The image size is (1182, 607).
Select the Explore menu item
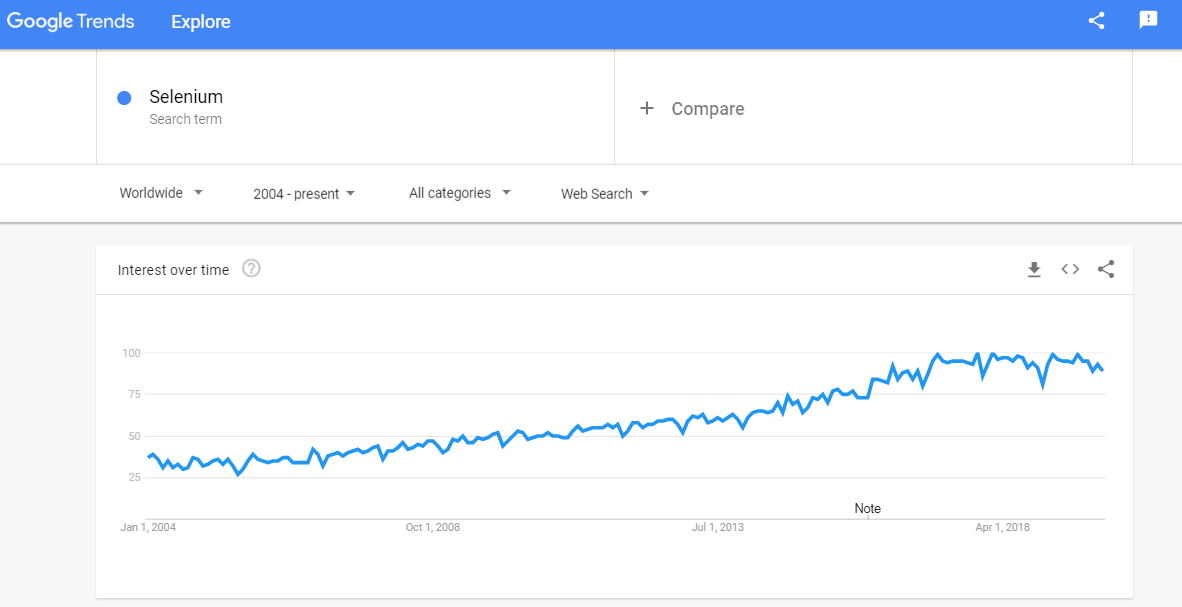click(200, 20)
